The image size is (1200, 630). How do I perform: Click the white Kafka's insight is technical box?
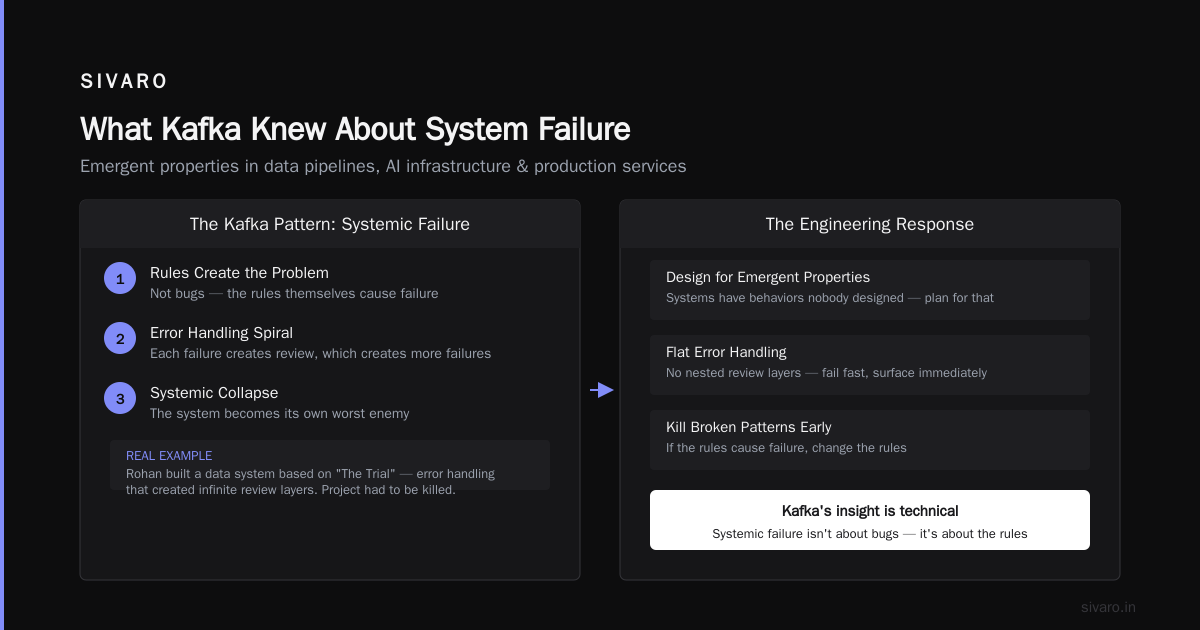coord(870,520)
